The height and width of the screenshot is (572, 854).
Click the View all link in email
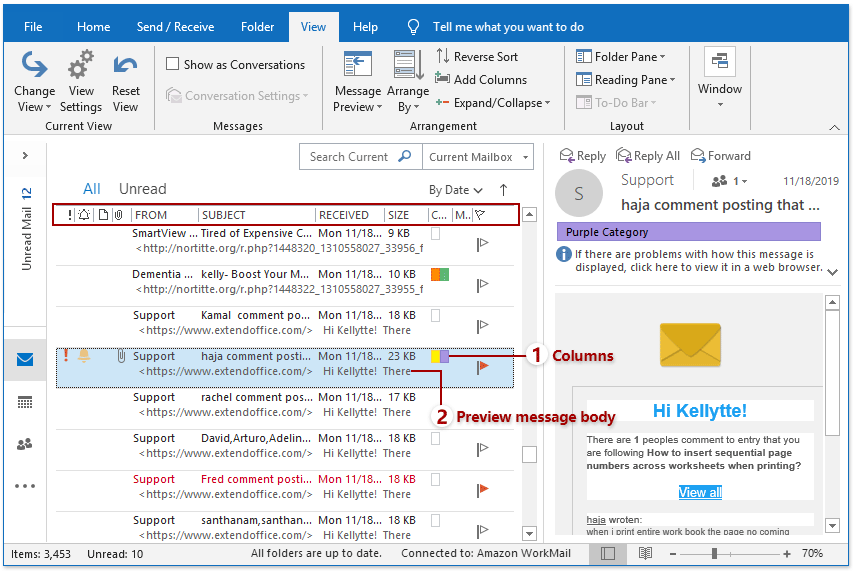(700, 492)
